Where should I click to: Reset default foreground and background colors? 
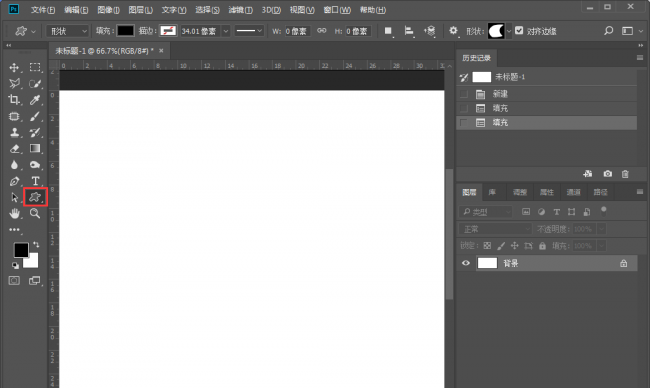tap(15, 266)
